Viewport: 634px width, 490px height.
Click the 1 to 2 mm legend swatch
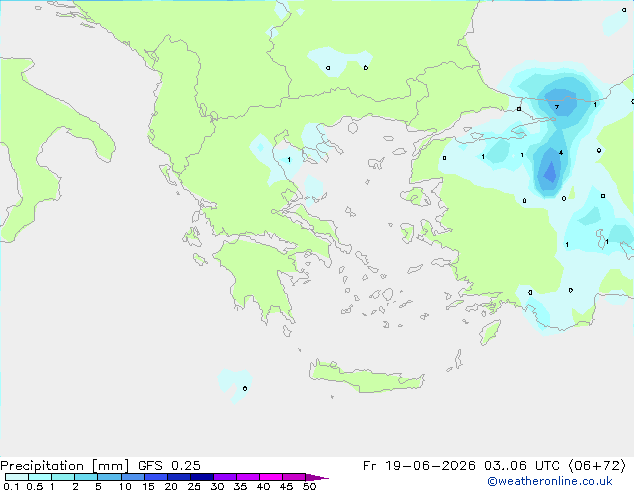point(63,477)
